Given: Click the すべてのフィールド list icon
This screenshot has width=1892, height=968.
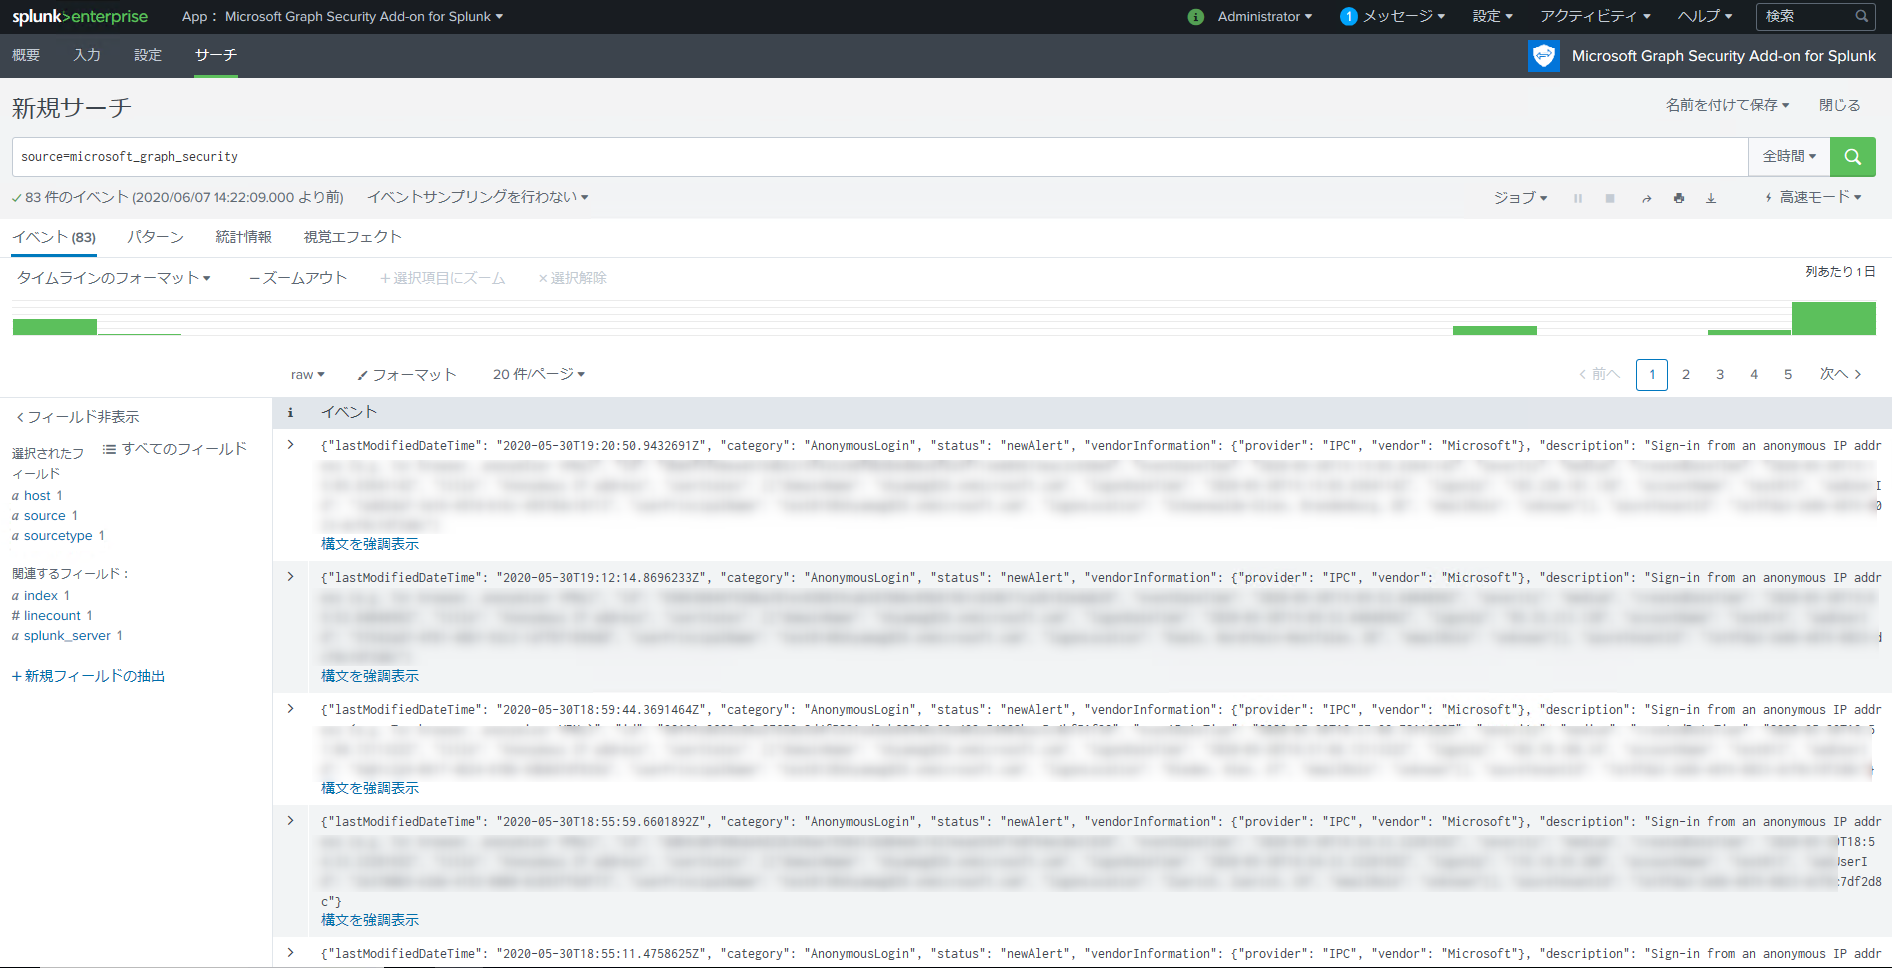Looking at the screenshot, I should click(110, 449).
